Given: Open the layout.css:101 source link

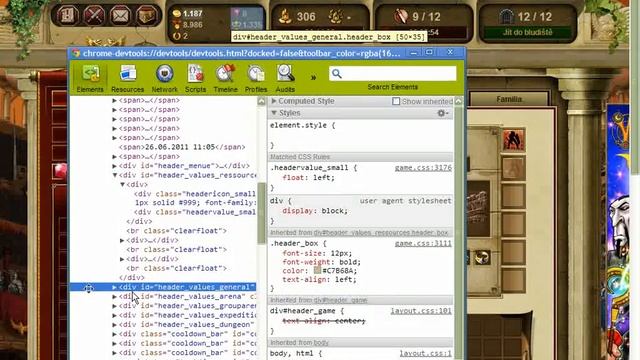Looking at the screenshot, I should point(421,311).
